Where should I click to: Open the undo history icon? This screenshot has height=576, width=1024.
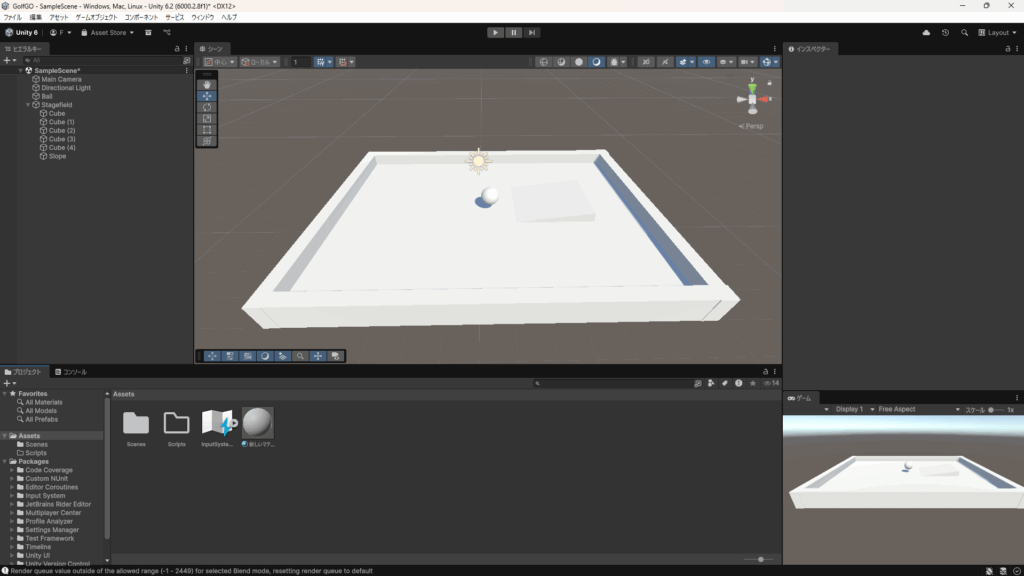(945, 32)
